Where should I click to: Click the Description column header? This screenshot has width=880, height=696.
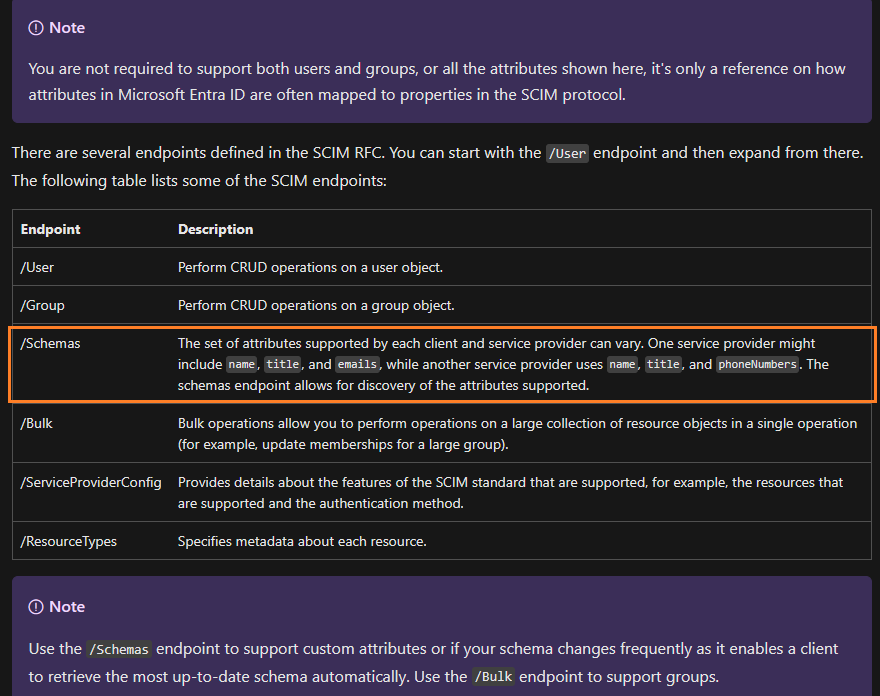(x=216, y=229)
